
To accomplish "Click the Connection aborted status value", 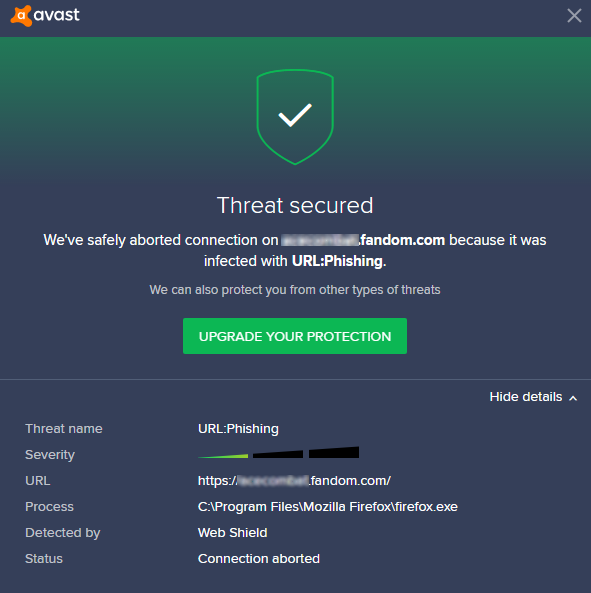I will [259, 559].
